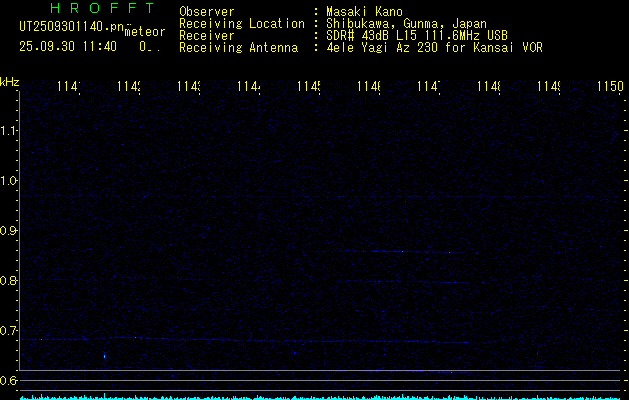The height and width of the screenshot is (400, 629).
Task: Select the file name UT2509301140.pn
Action: point(72,27)
